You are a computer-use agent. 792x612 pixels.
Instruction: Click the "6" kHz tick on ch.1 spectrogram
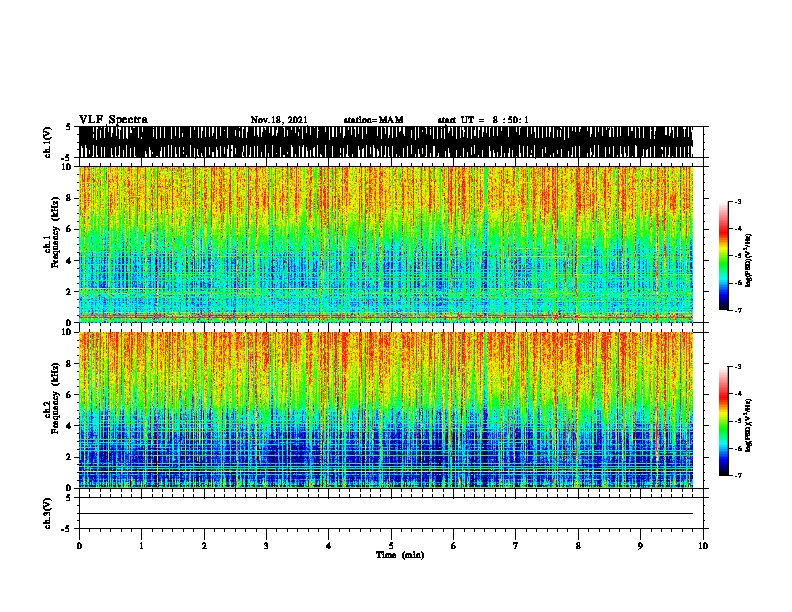(70, 229)
